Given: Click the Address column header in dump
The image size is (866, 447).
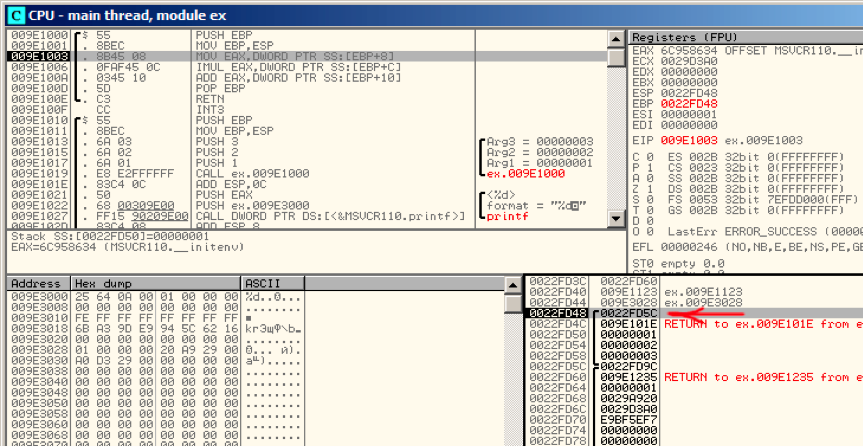Looking at the screenshot, I should coord(39,284).
